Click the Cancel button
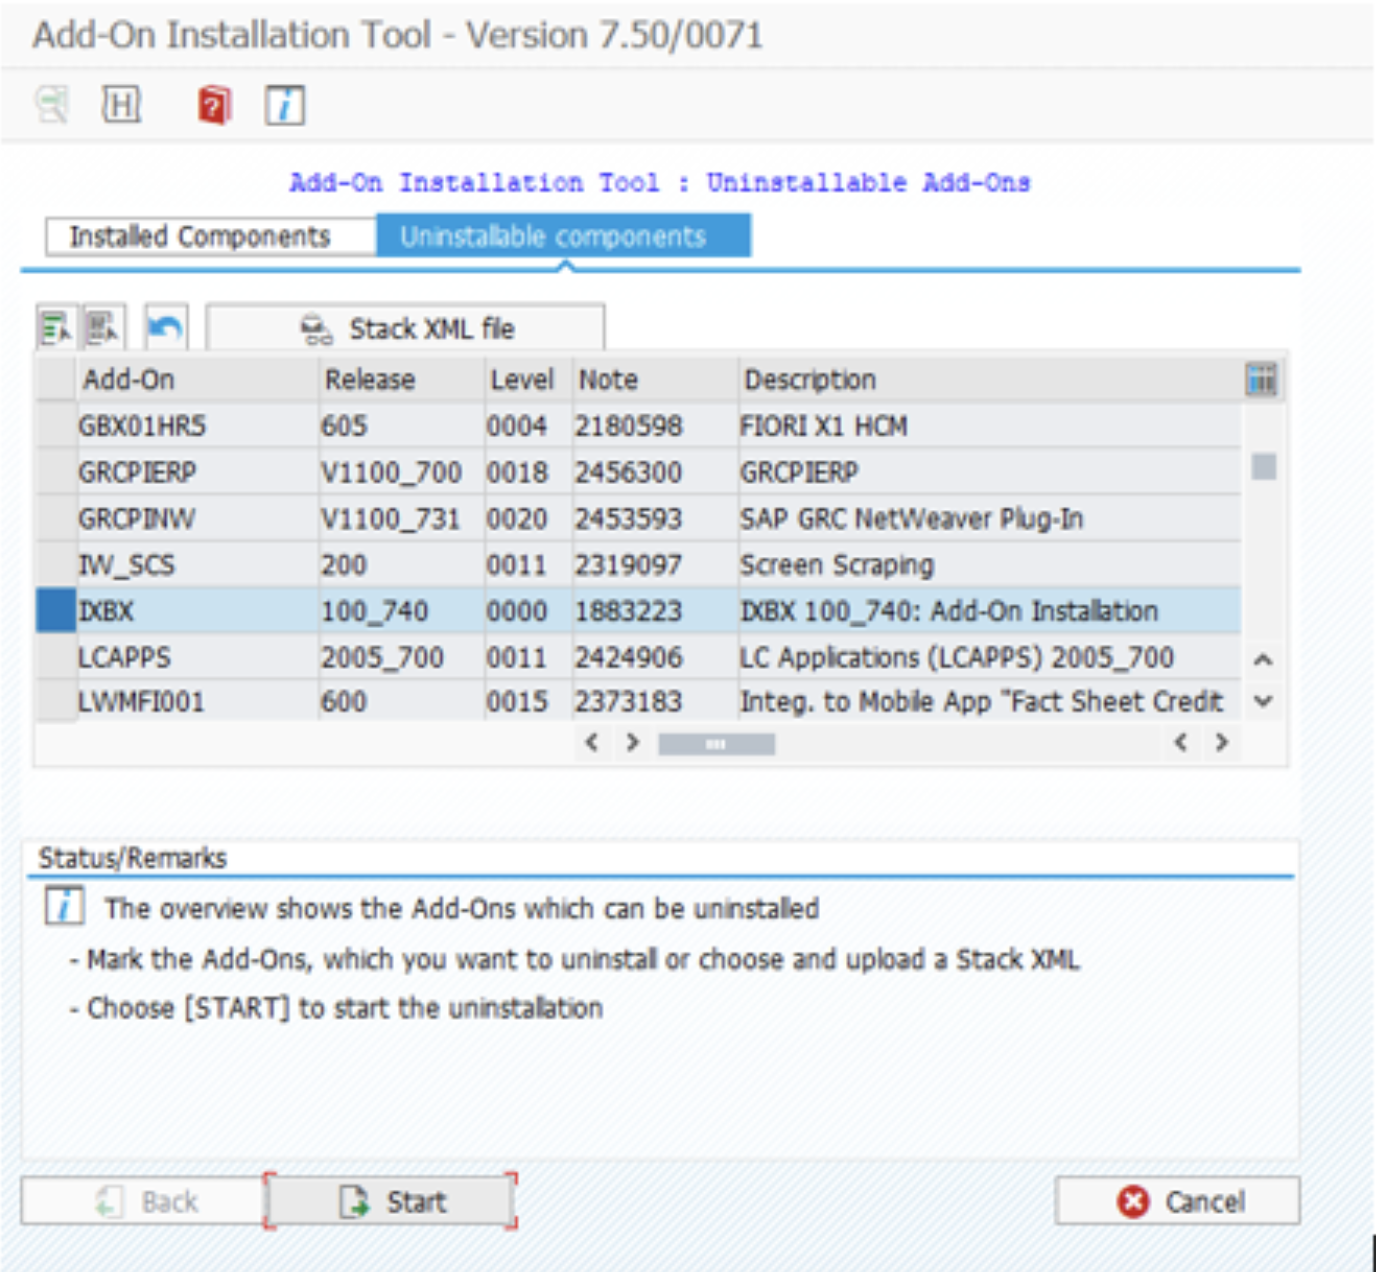This screenshot has width=1376, height=1272. (x=1178, y=1201)
